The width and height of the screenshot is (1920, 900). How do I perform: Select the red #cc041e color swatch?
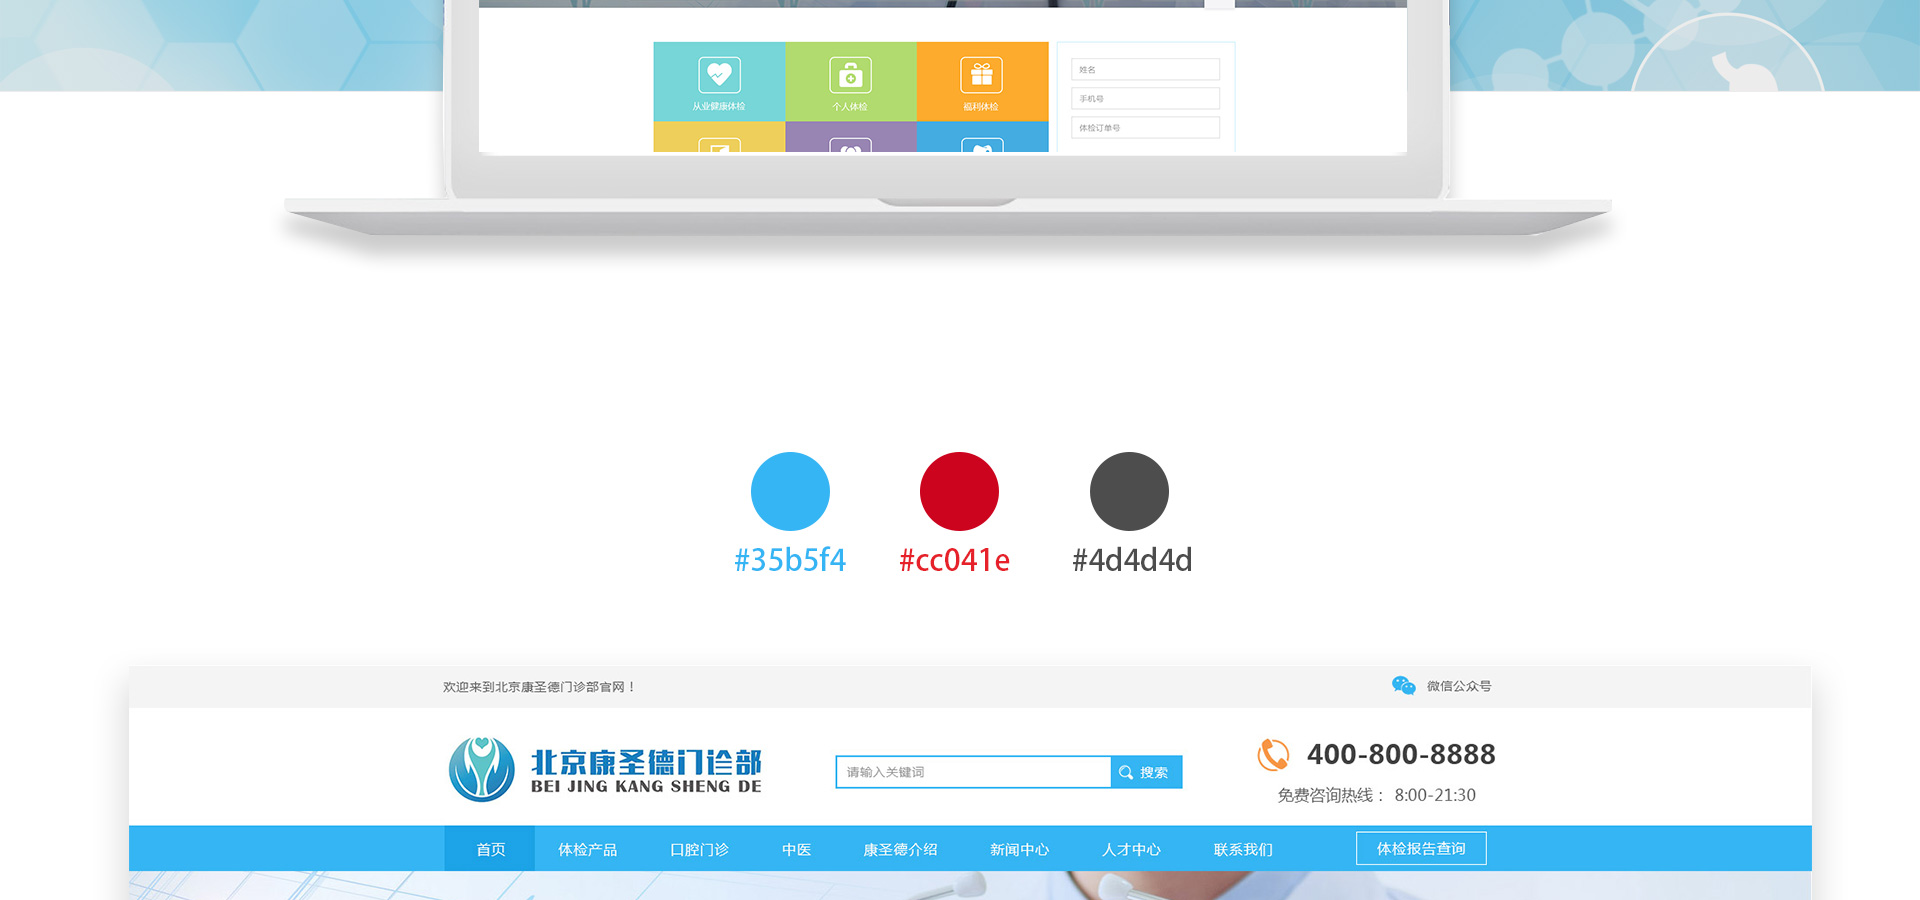coord(959,491)
